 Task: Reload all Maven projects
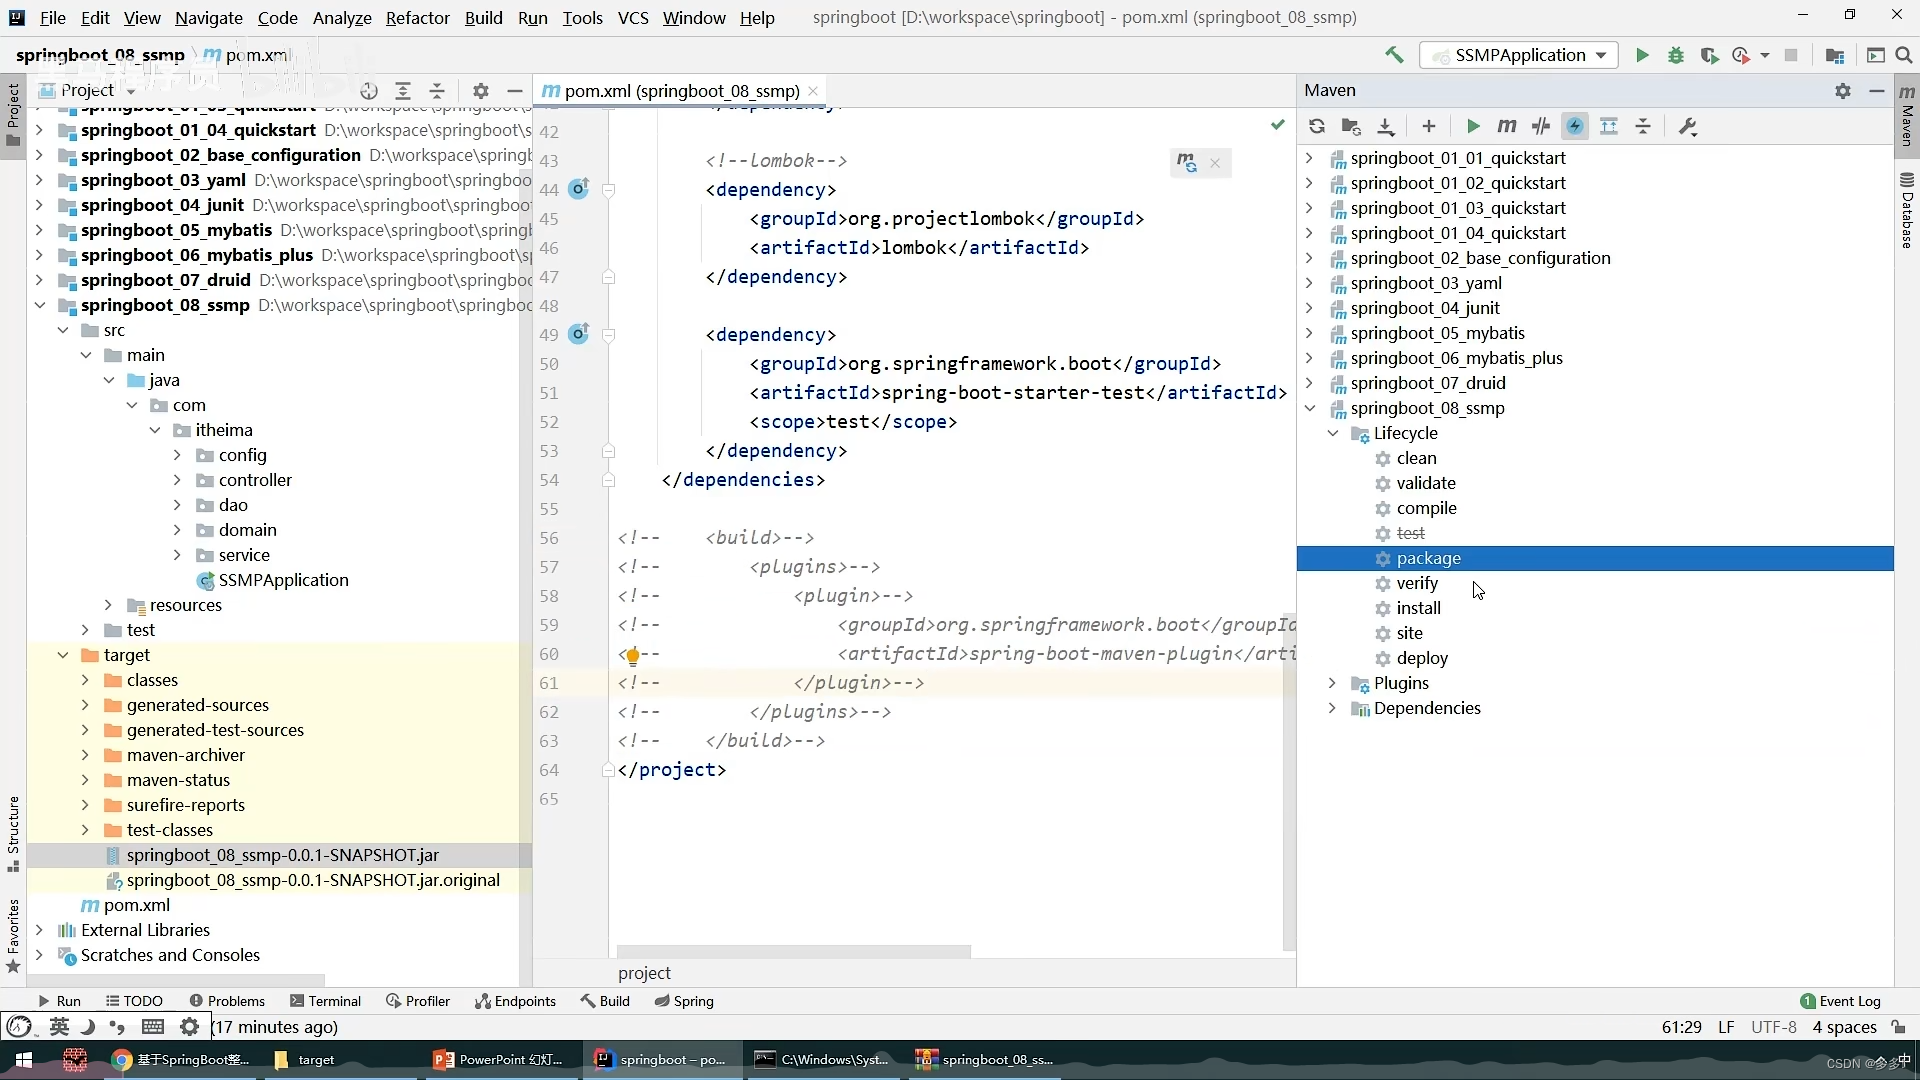[x=1316, y=126]
